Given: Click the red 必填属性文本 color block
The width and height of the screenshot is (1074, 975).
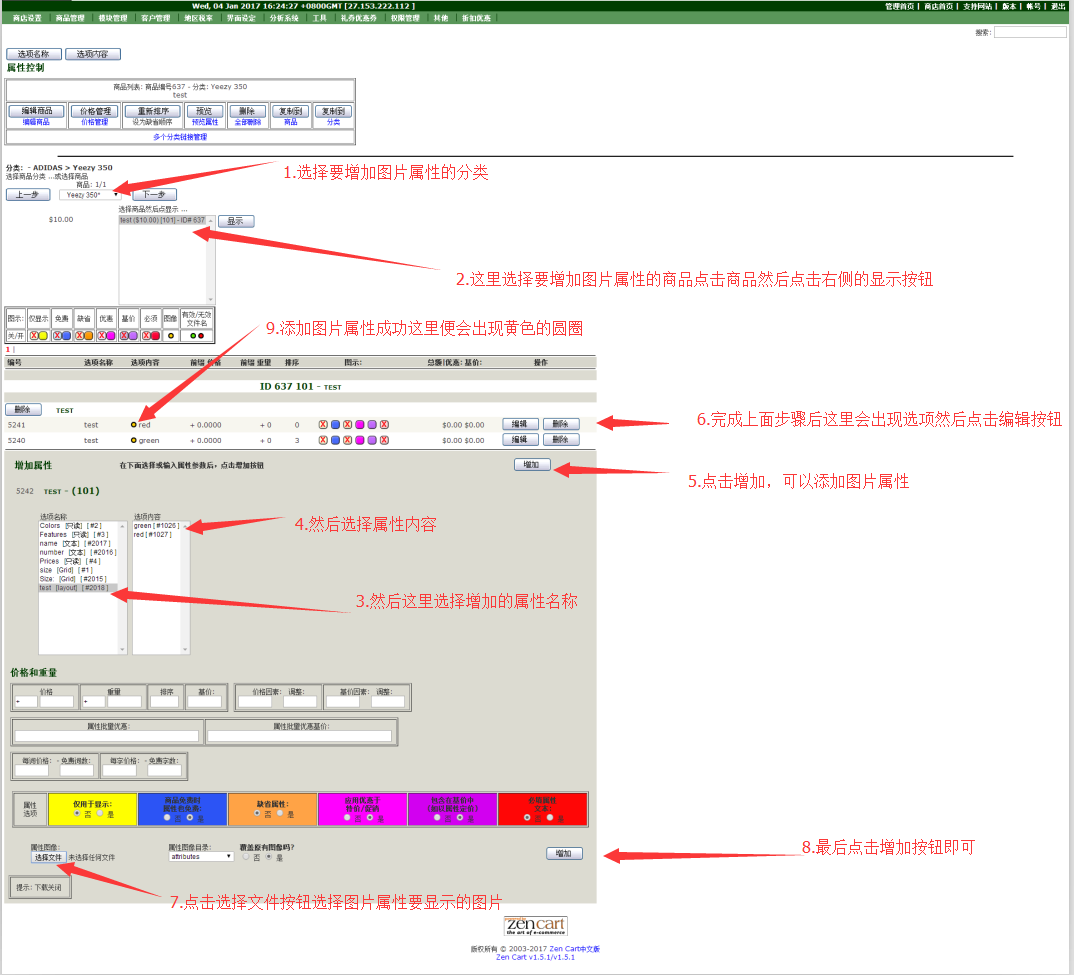Looking at the screenshot, I should (542, 808).
